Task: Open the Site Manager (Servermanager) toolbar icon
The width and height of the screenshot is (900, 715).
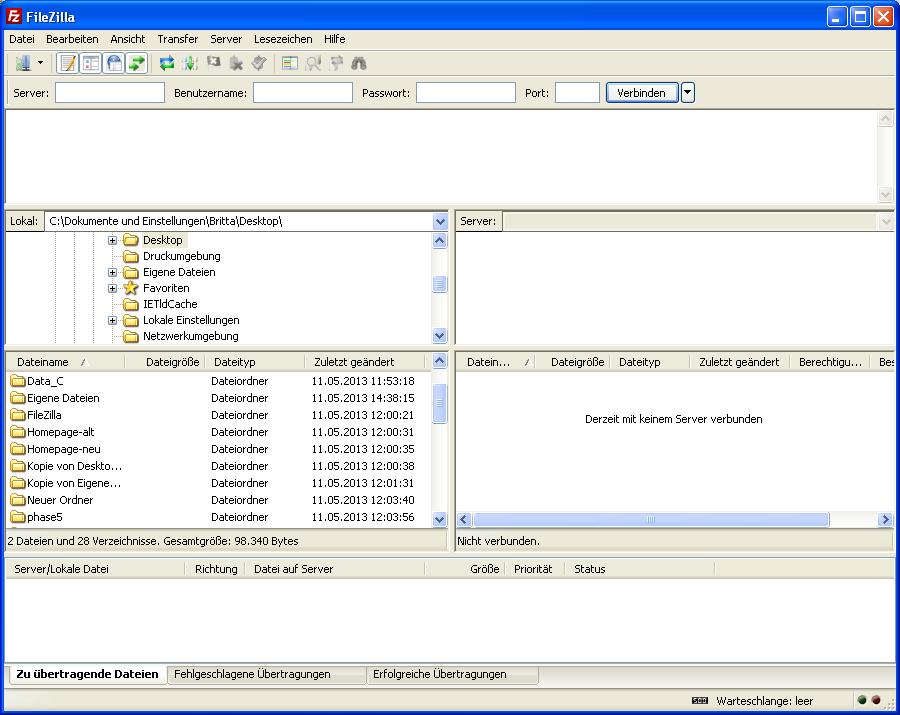Action: [x=23, y=63]
